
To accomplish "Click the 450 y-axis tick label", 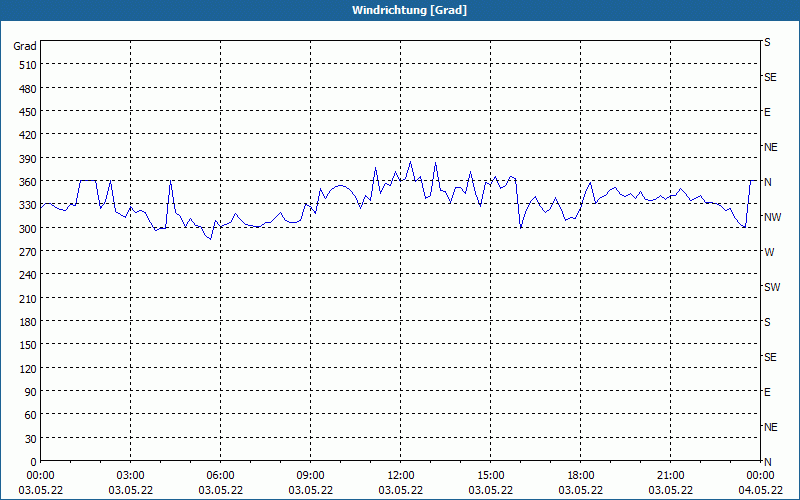I will (28, 112).
